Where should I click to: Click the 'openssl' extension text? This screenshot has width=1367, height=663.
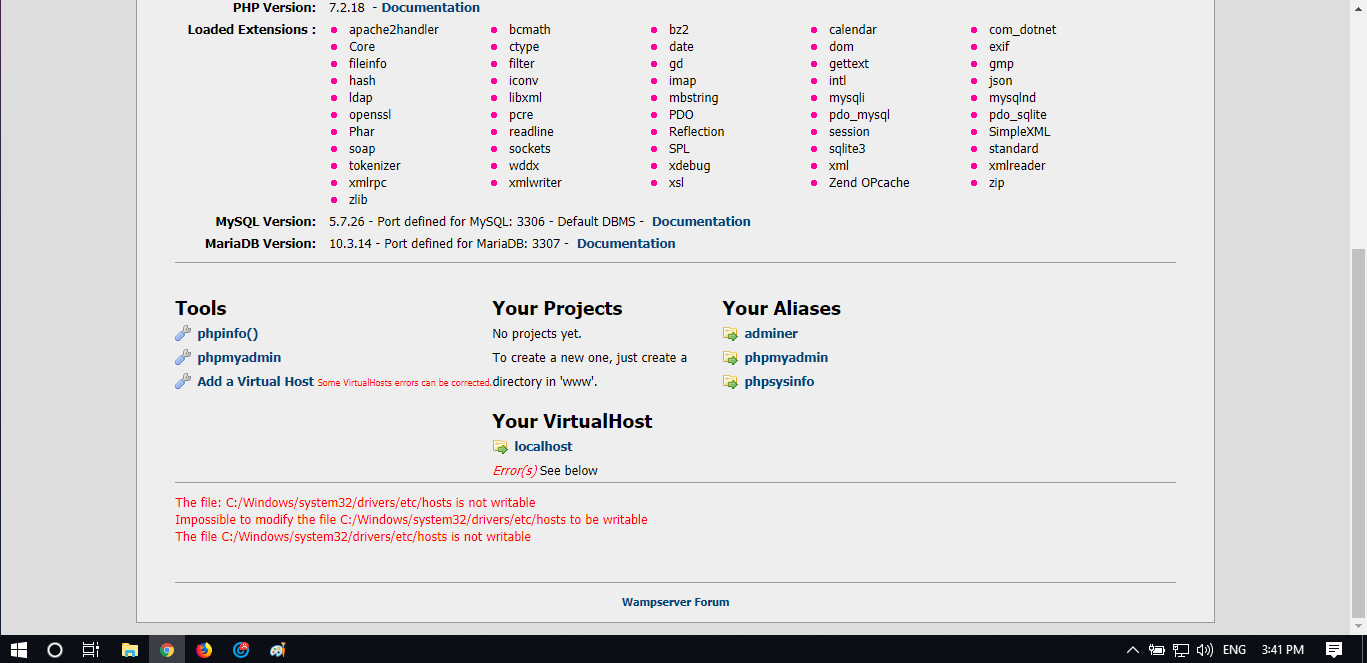(x=370, y=115)
